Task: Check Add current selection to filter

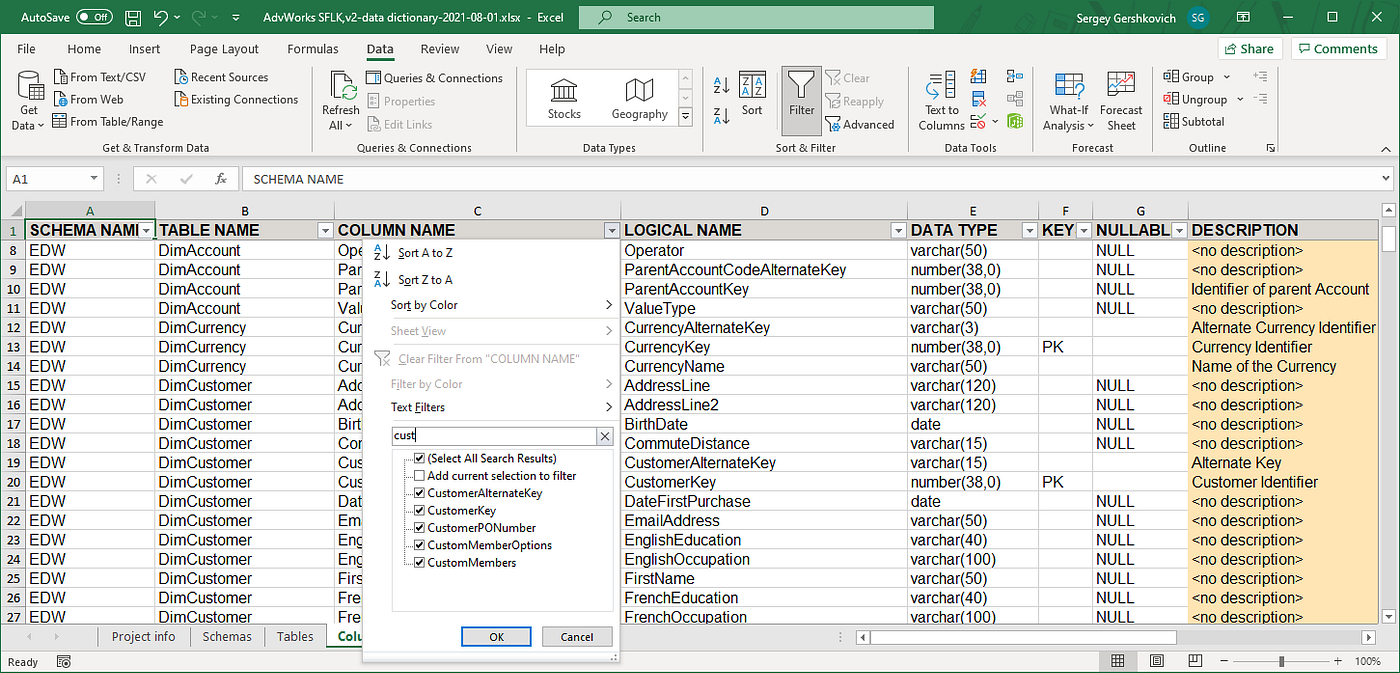Action: [420, 476]
